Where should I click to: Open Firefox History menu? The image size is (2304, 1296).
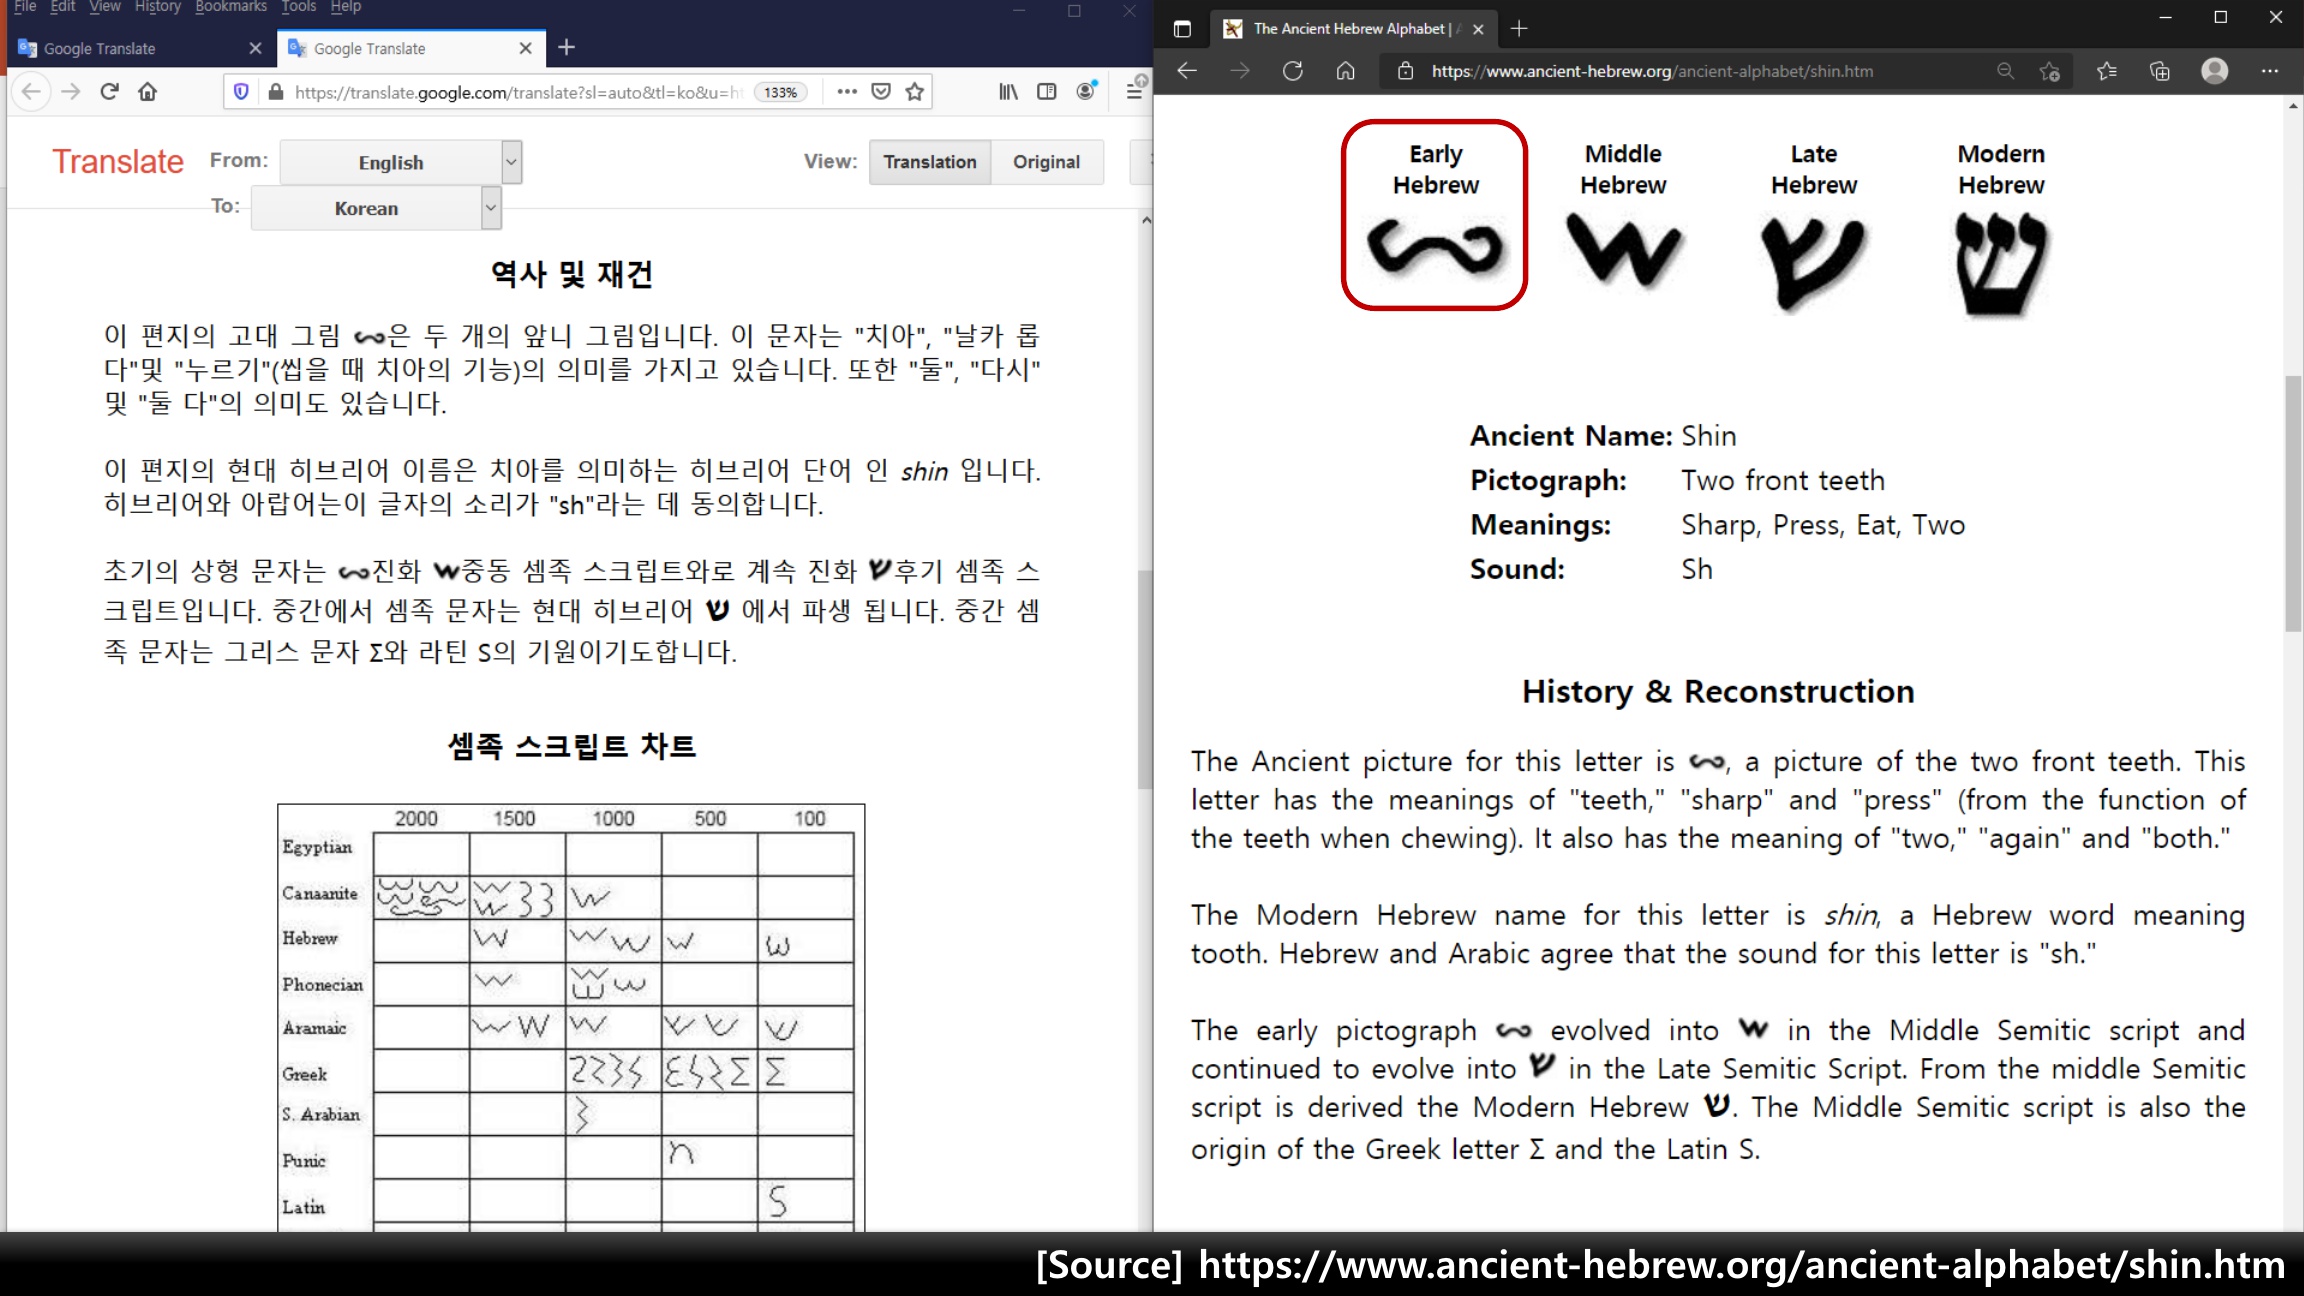coord(158,7)
